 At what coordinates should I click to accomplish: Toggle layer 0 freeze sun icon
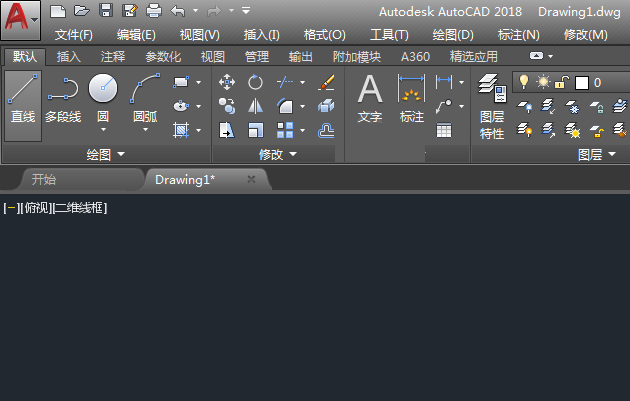pos(543,82)
